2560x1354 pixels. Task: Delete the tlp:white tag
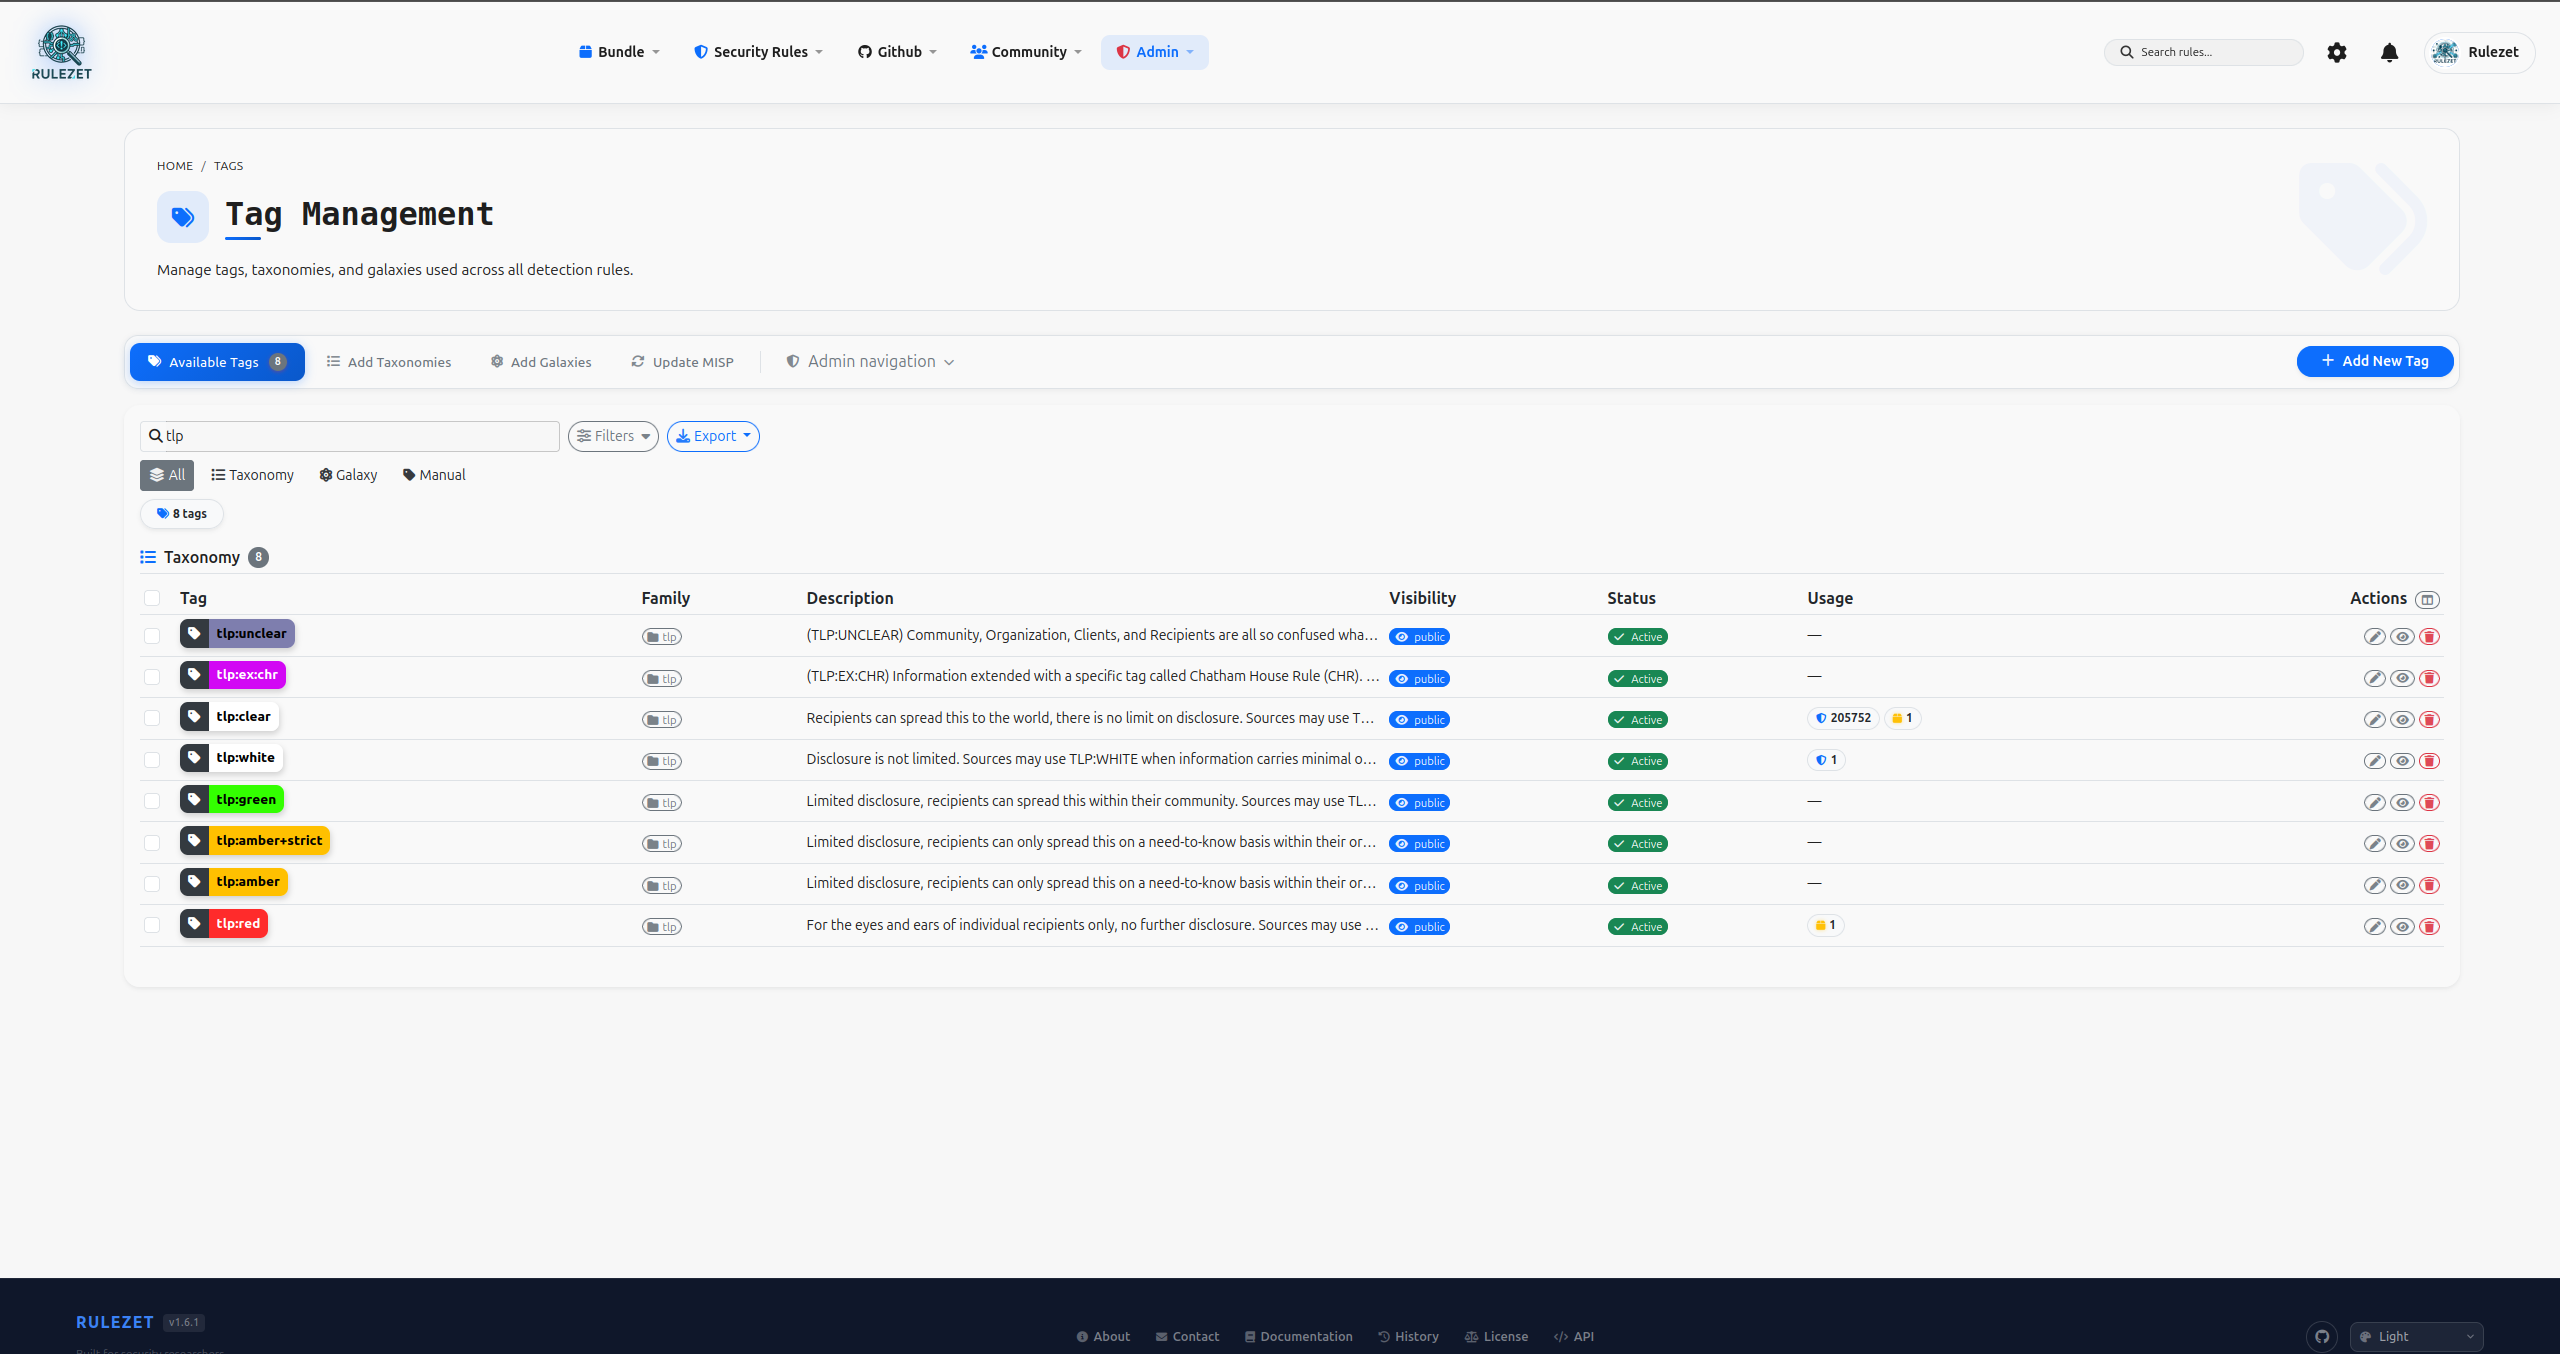coord(2429,761)
